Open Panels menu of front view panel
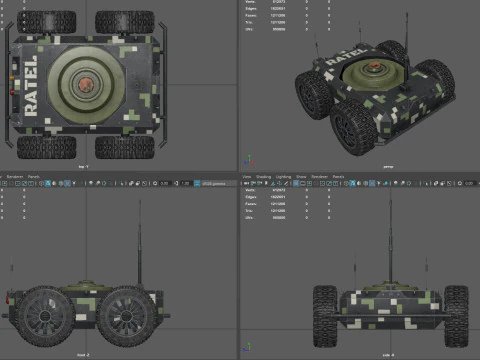 [34, 177]
